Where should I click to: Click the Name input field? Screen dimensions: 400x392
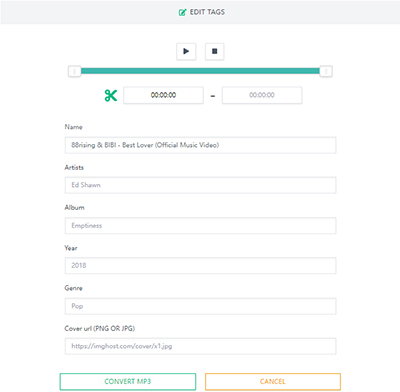[x=200, y=145]
